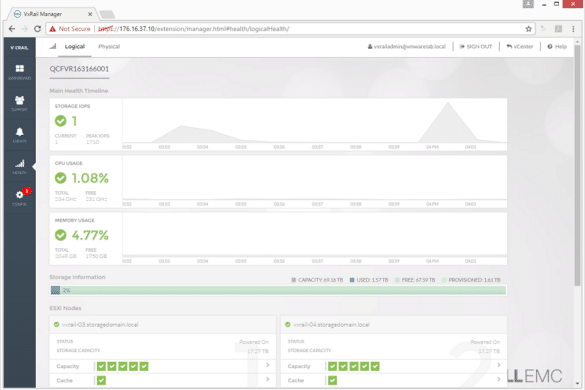Click the browser forward arrow
This screenshot has height=390, width=585.
click(x=25, y=29)
